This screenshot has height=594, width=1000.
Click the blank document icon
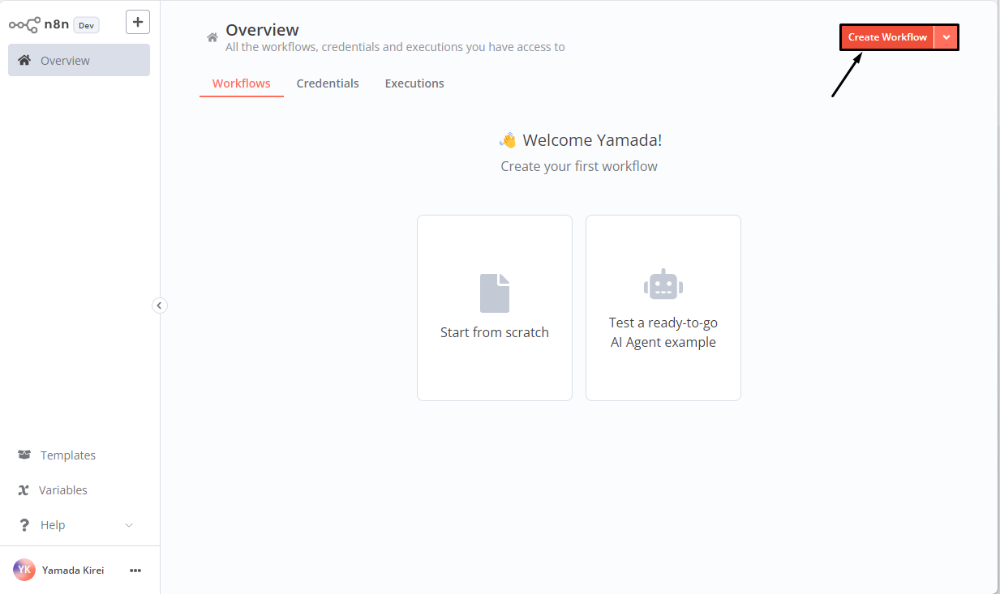point(494,293)
